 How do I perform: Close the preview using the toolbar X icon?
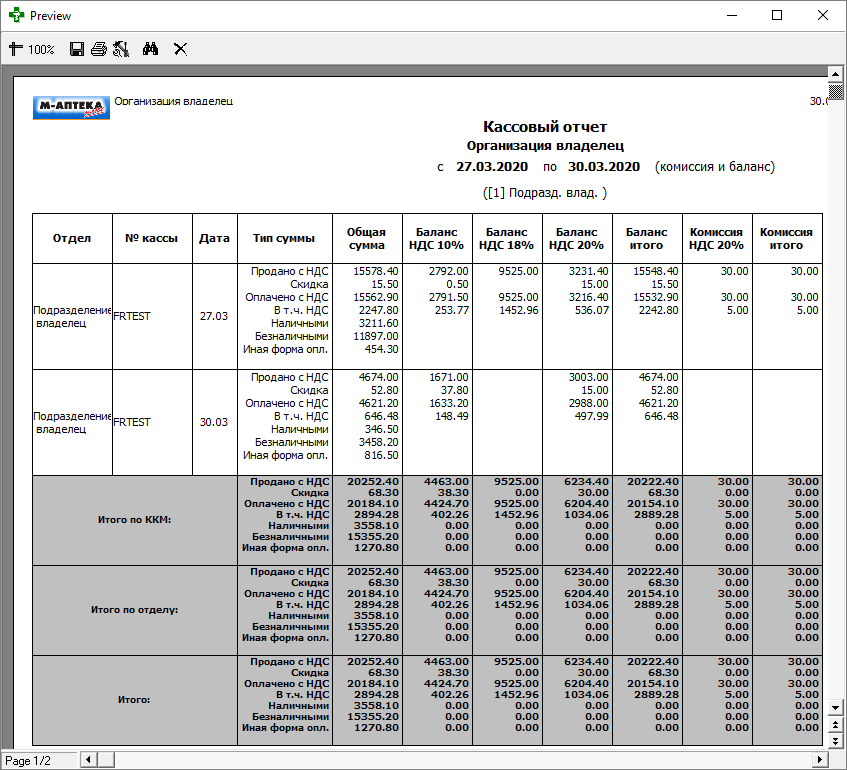(x=181, y=48)
